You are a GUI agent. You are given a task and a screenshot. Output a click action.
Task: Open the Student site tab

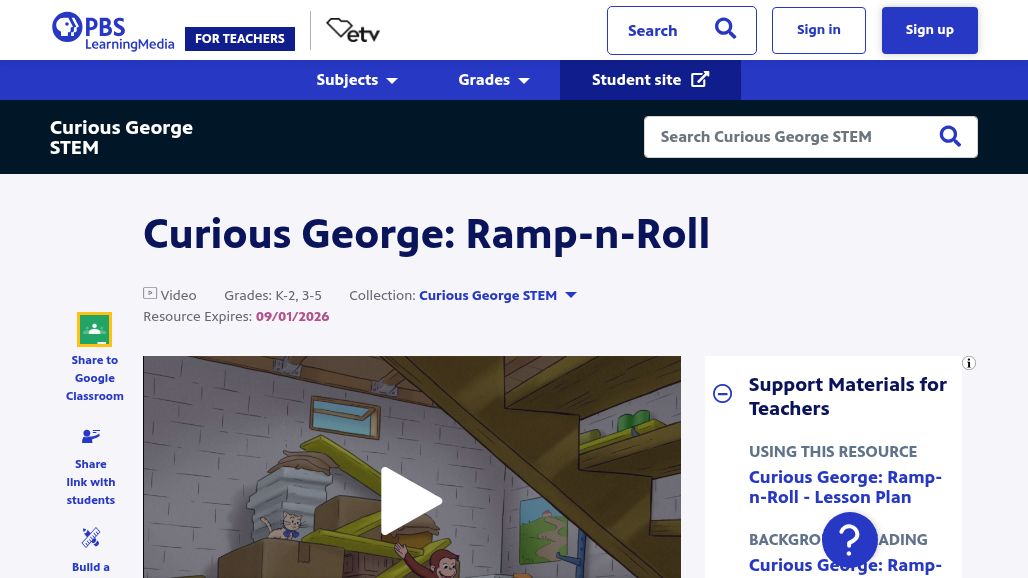[650, 80]
